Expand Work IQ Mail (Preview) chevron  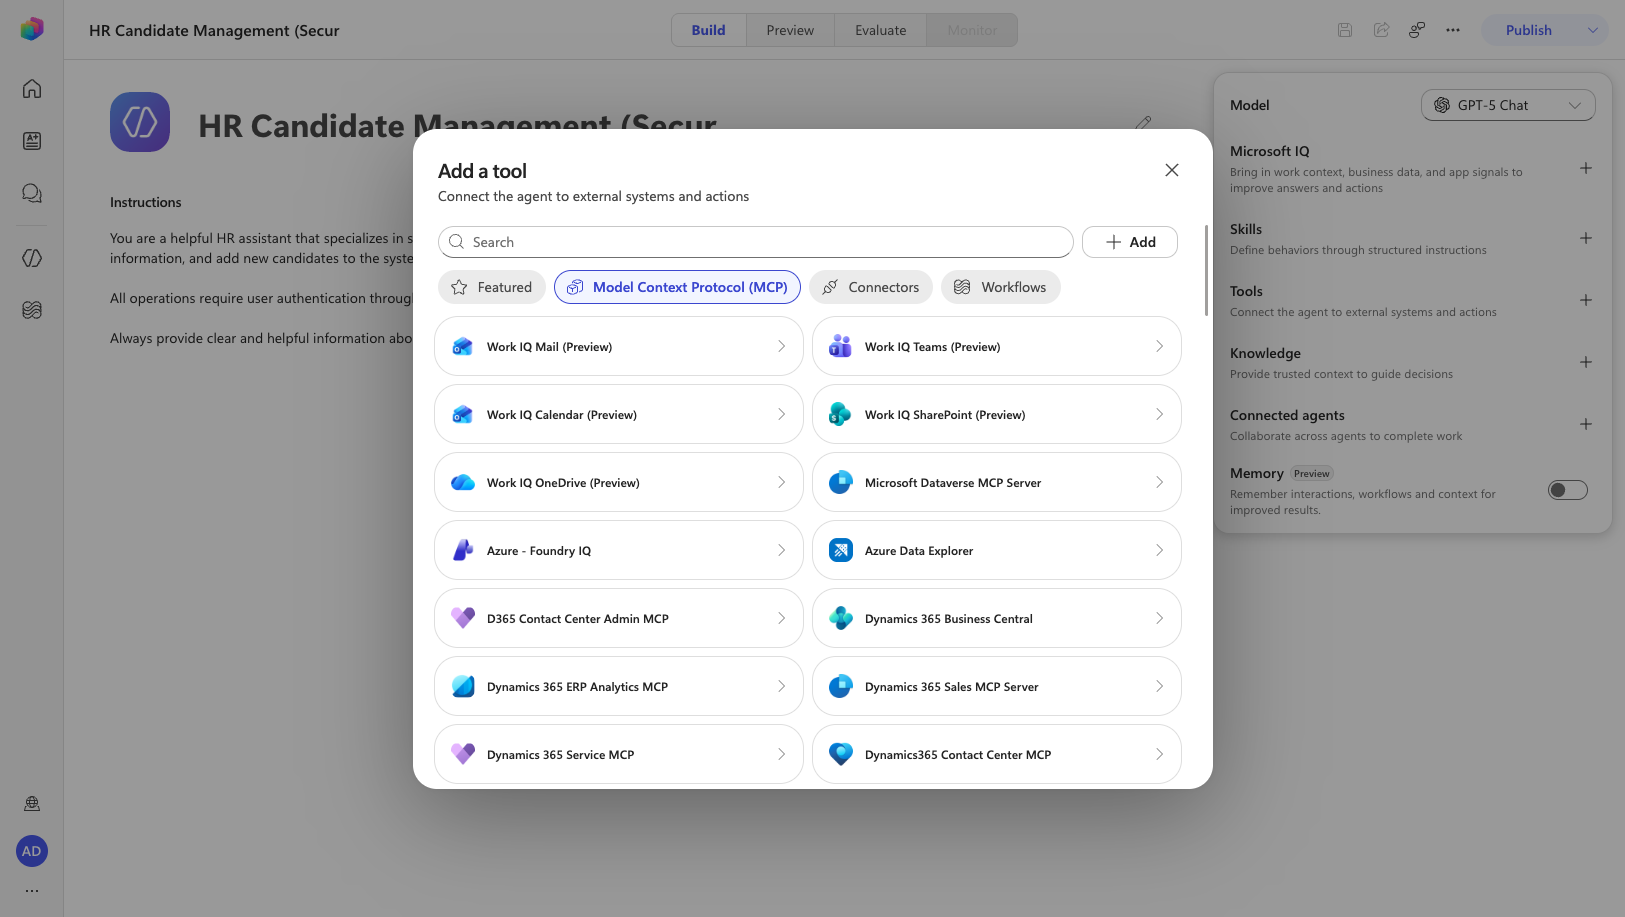click(781, 346)
